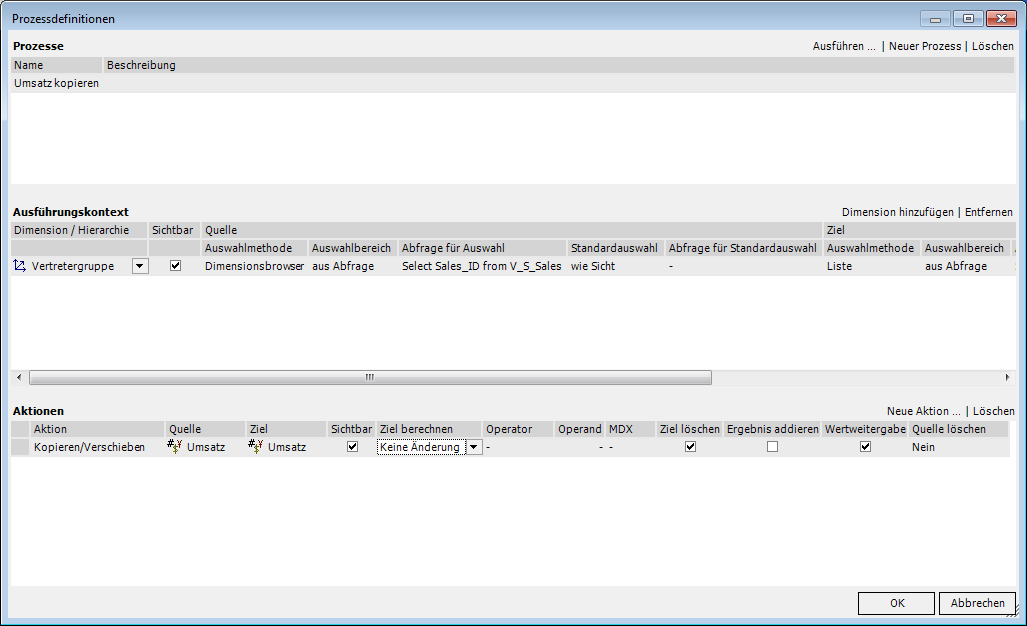Click Neue Aktion link
The image size is (1027, 626).
[923, 411]
